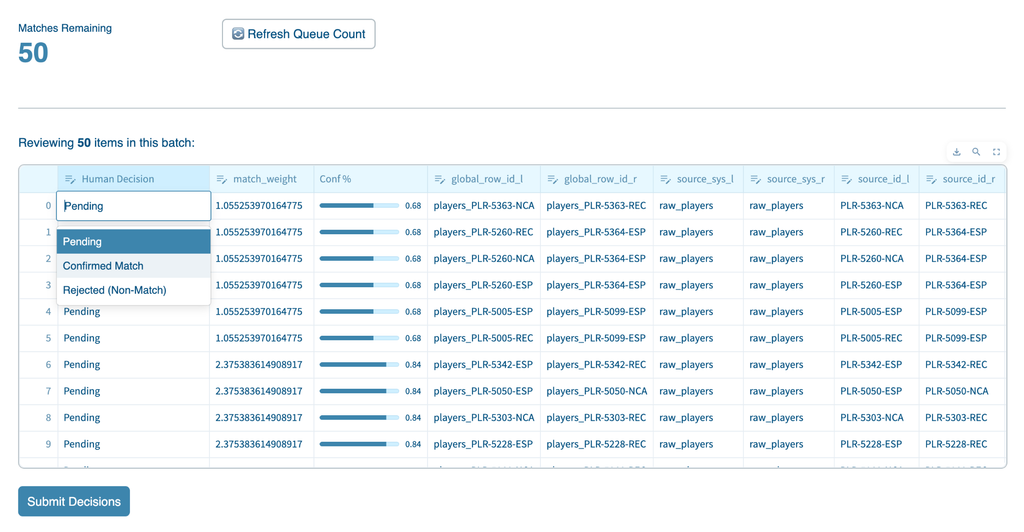The image size is (1024, 532).
Task: Click the 0.68 confidence value in row 5
Action: coord(413,338)
